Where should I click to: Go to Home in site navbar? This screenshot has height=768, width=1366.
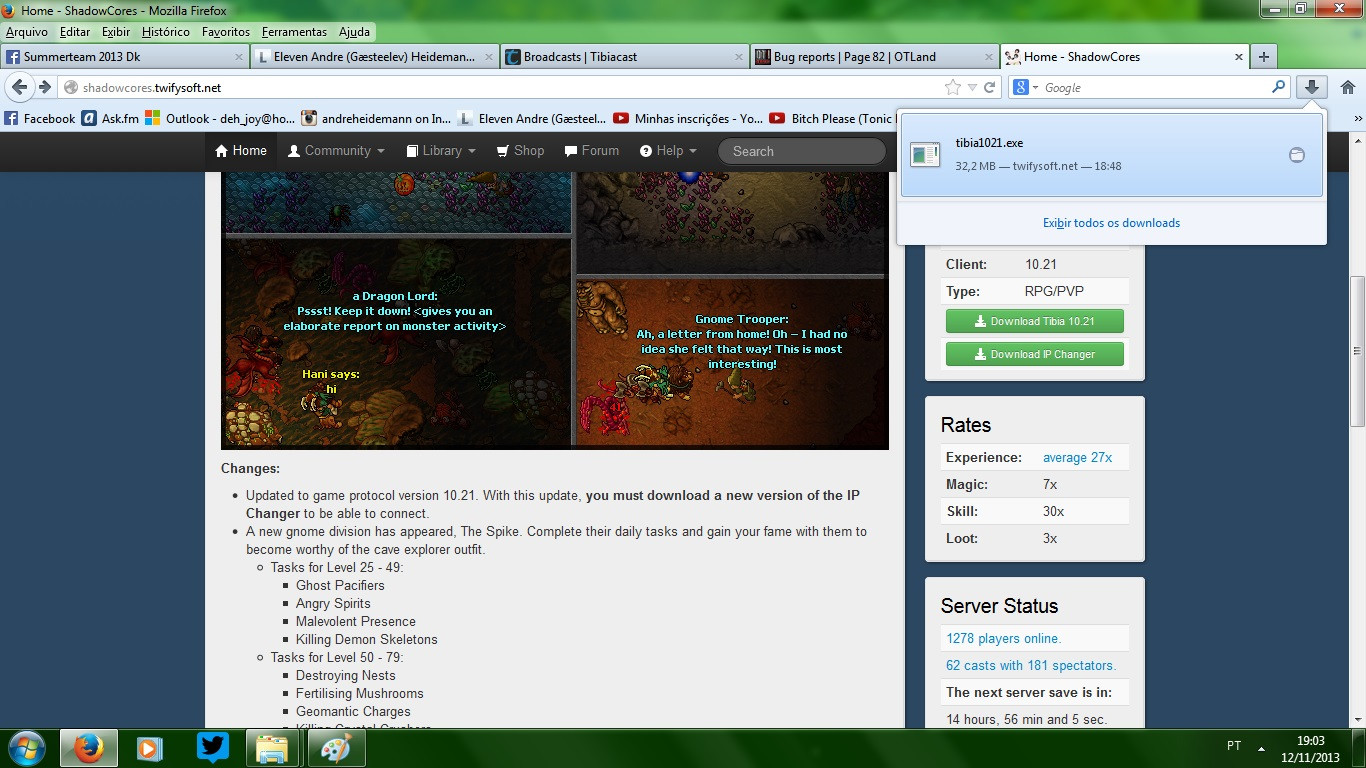click(x=241, y=151)
